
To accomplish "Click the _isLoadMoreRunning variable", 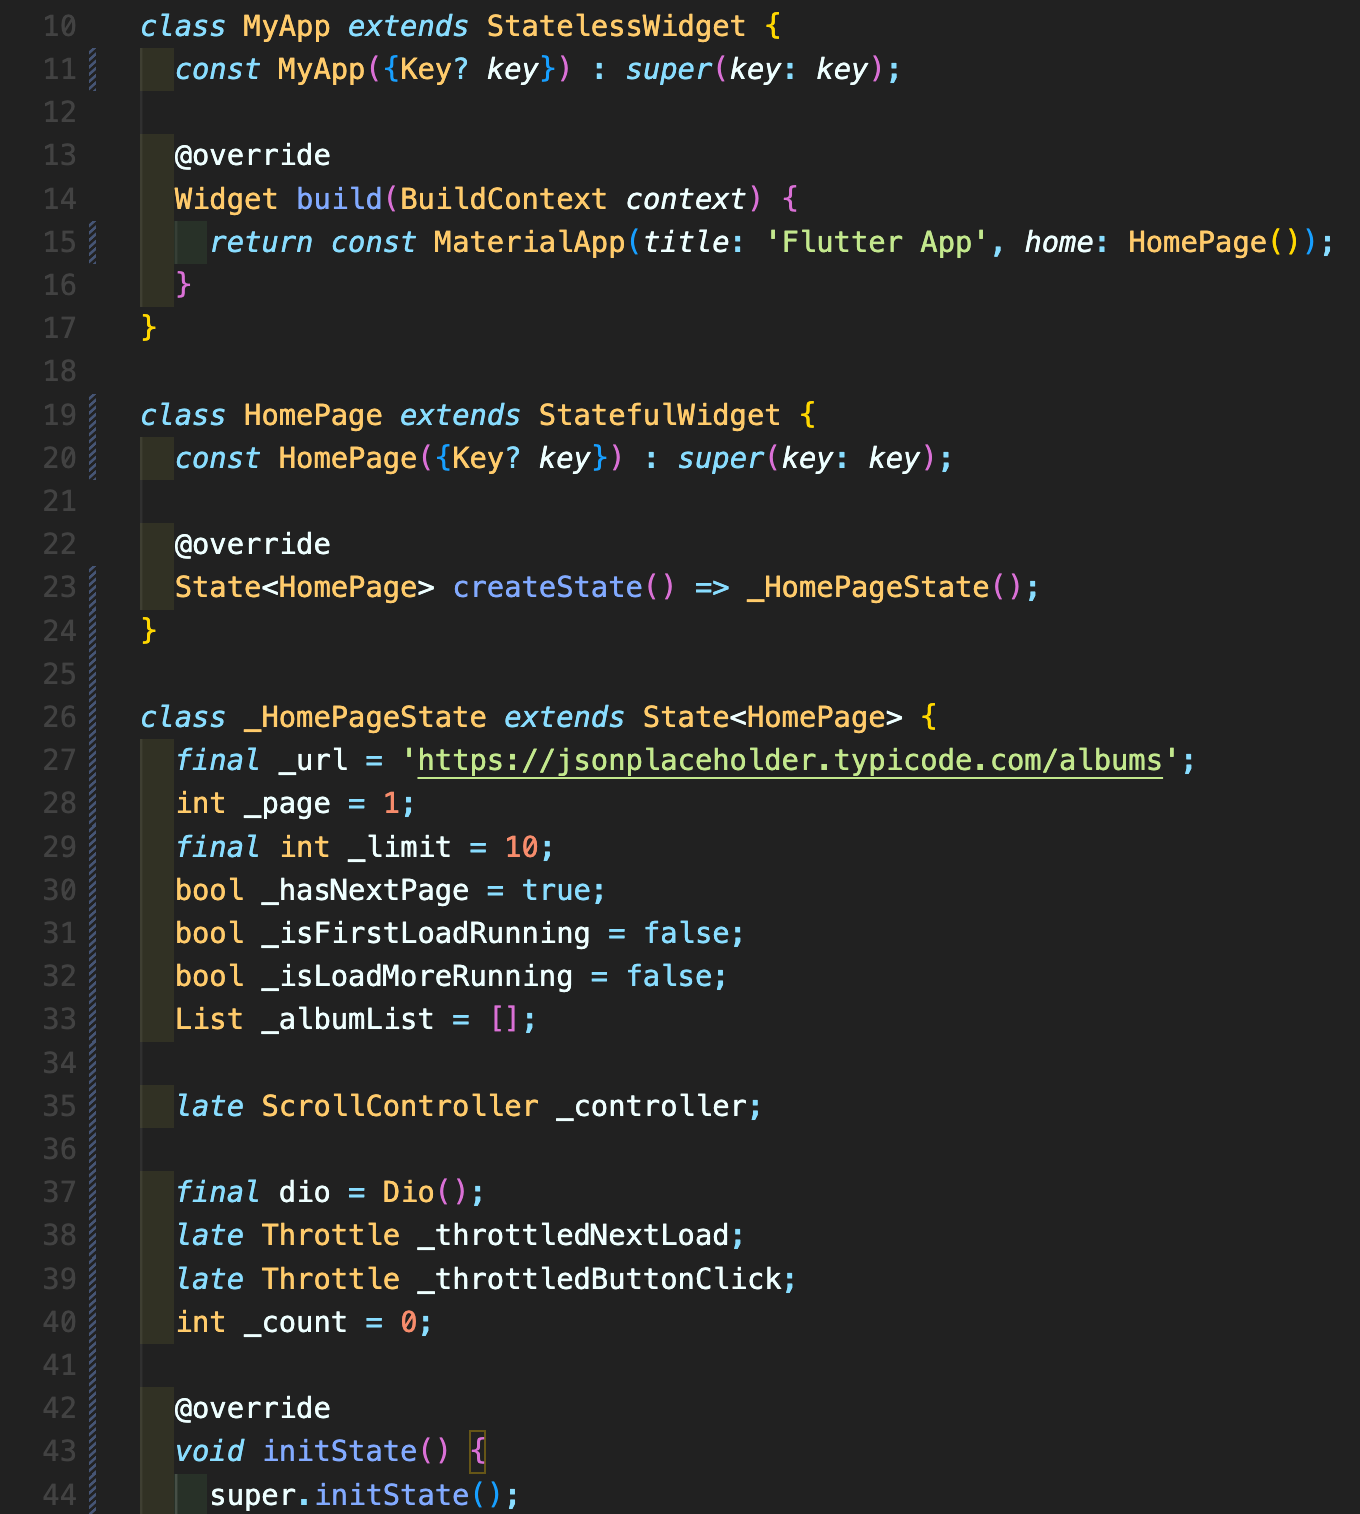I will pos(417,976).
